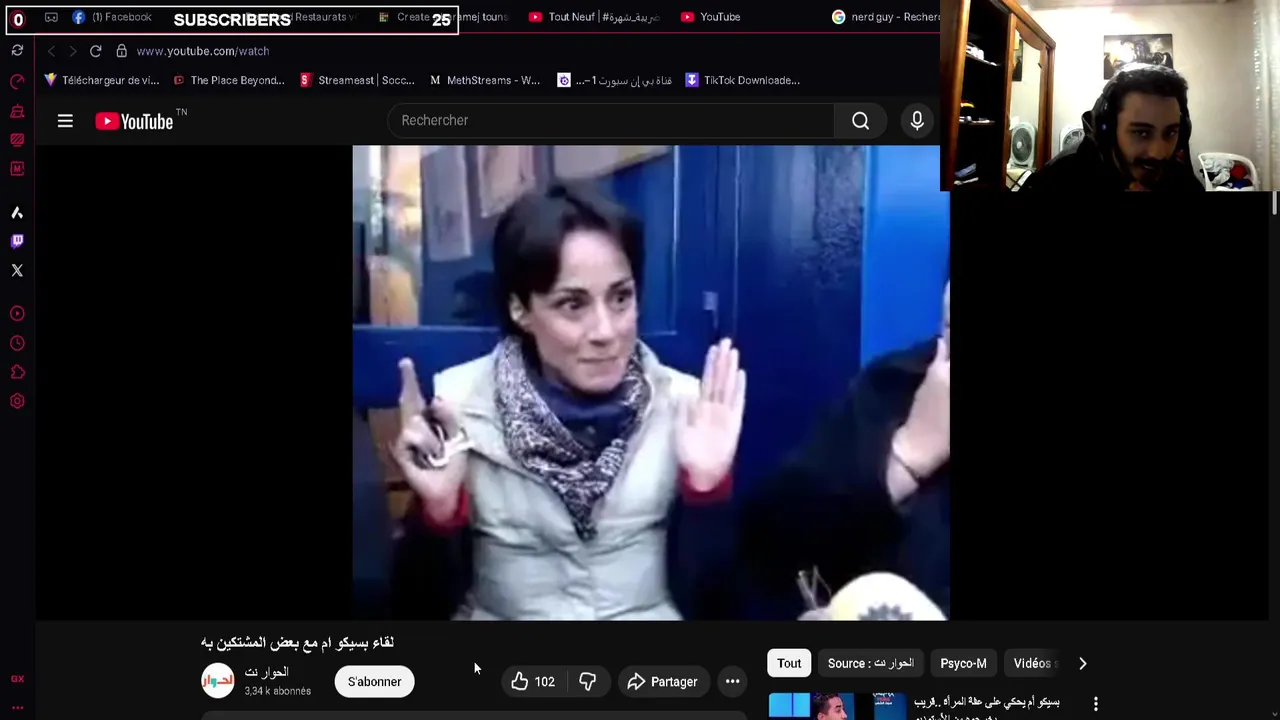Open Téléchargeur de vi... bookmark

(101, 80)
